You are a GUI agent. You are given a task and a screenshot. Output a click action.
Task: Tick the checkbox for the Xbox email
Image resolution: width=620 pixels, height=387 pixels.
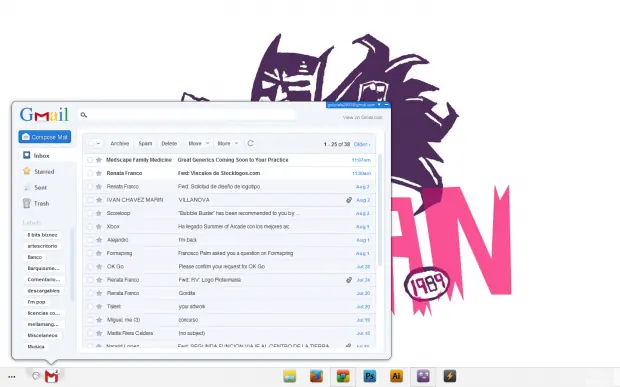click(x=90, y=227)
